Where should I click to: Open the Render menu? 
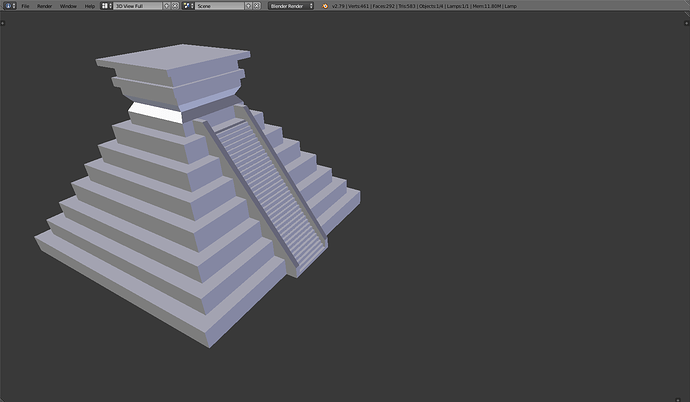pos(44,6)
